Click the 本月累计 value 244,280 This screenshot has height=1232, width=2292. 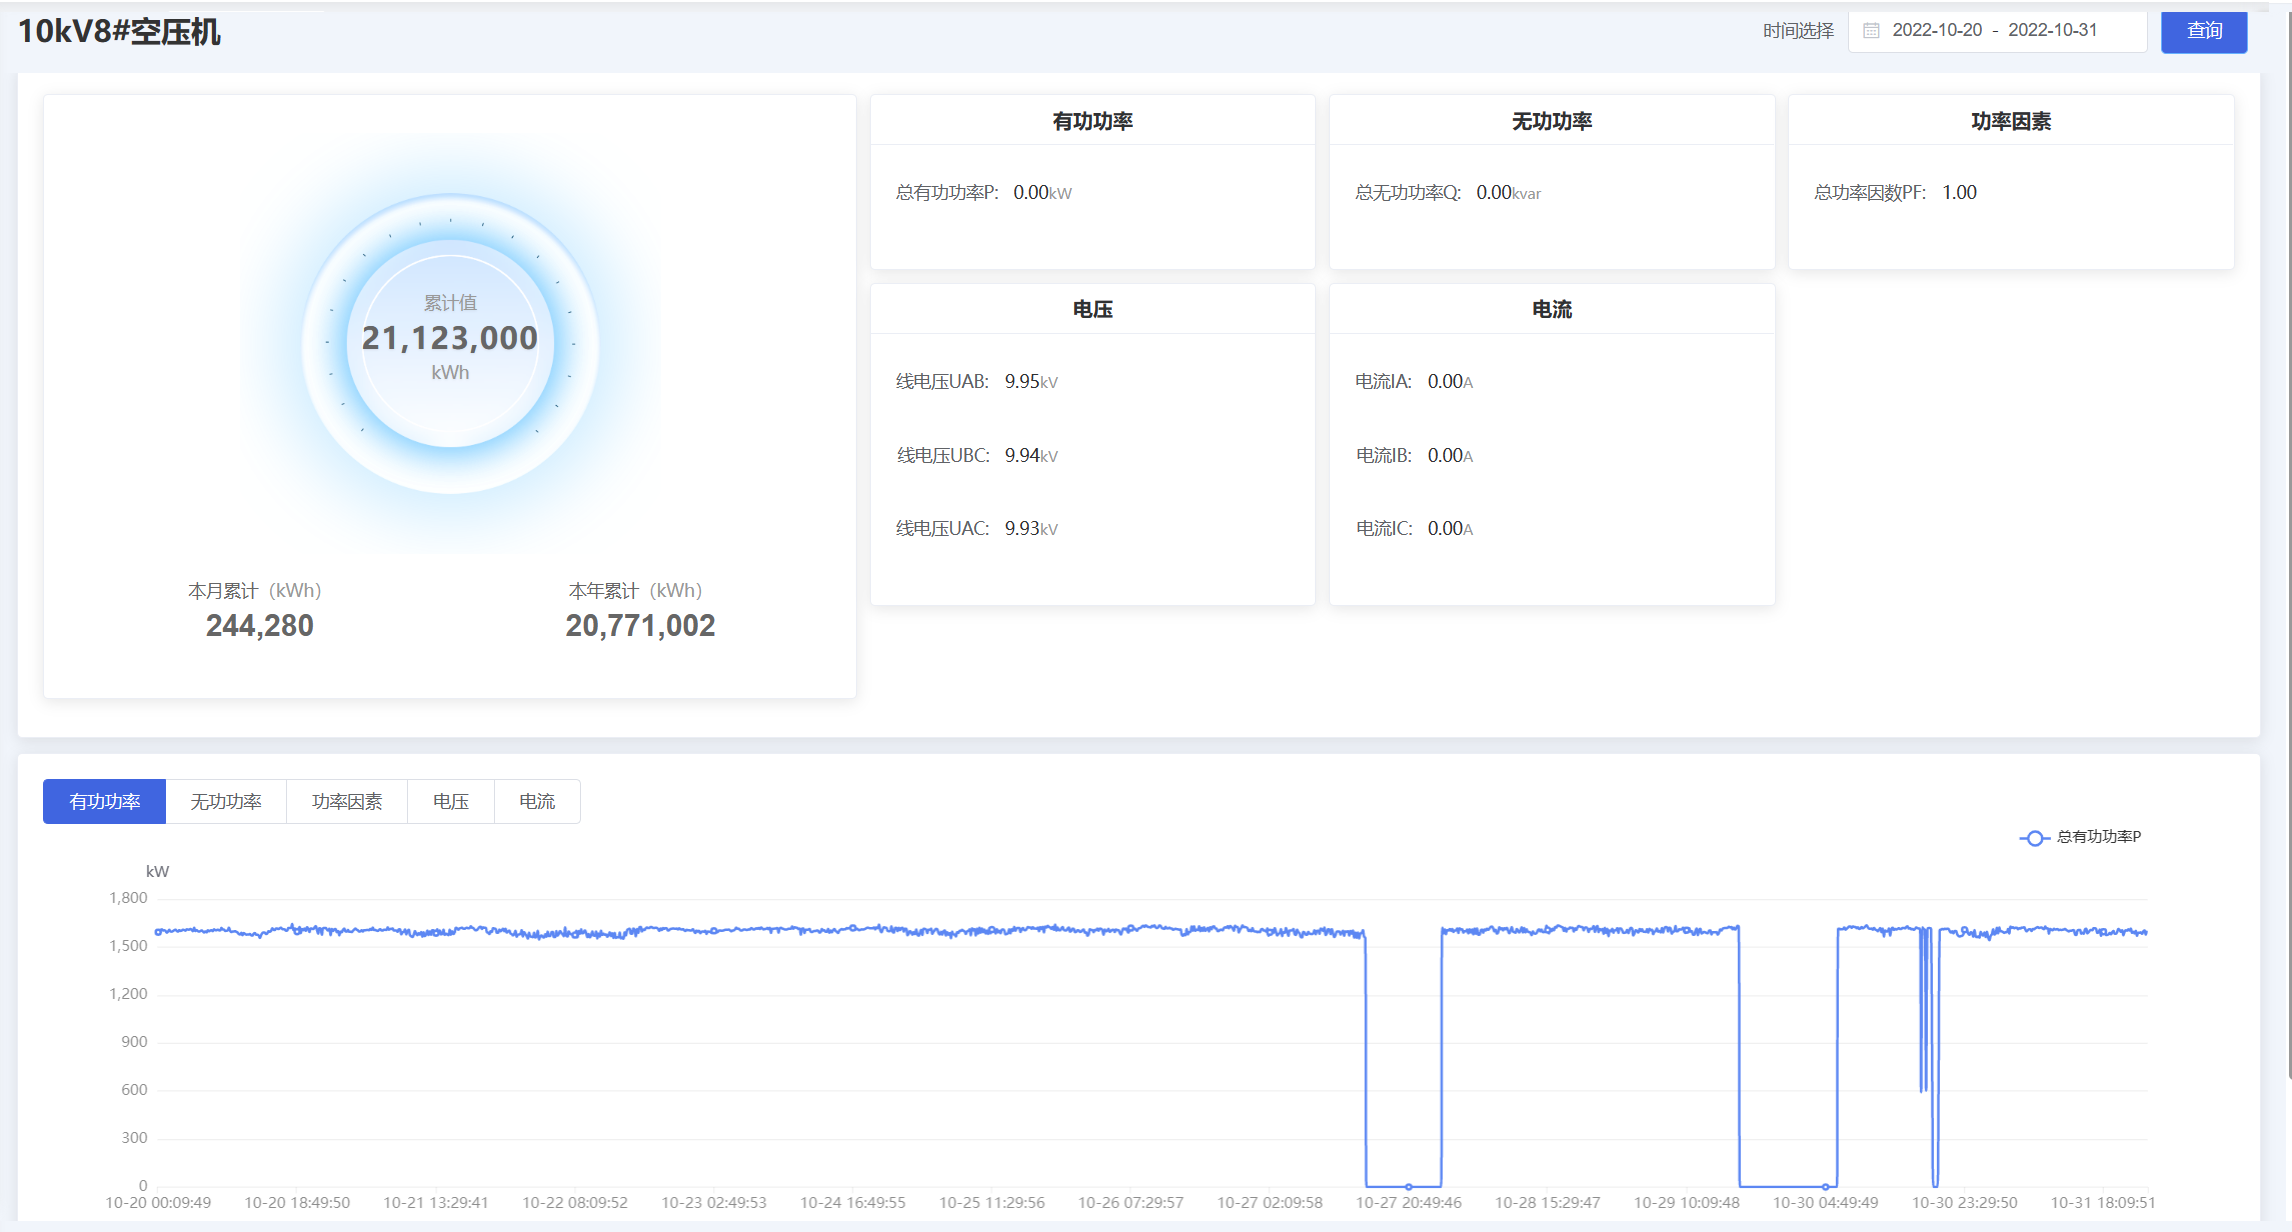[259, 626]
